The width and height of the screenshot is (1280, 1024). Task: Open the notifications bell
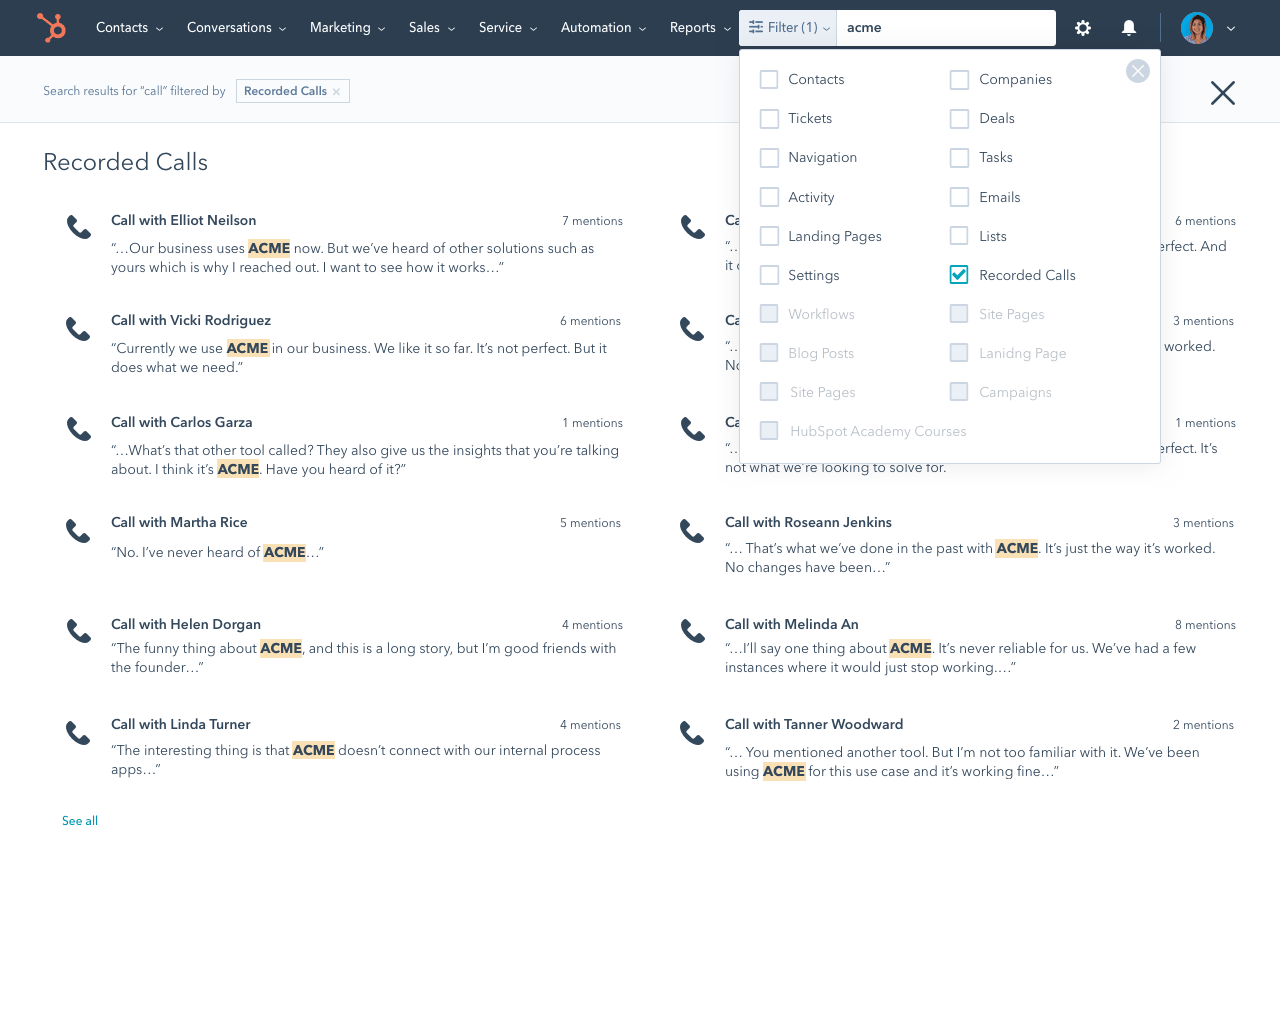click(x=1129, y=28)
